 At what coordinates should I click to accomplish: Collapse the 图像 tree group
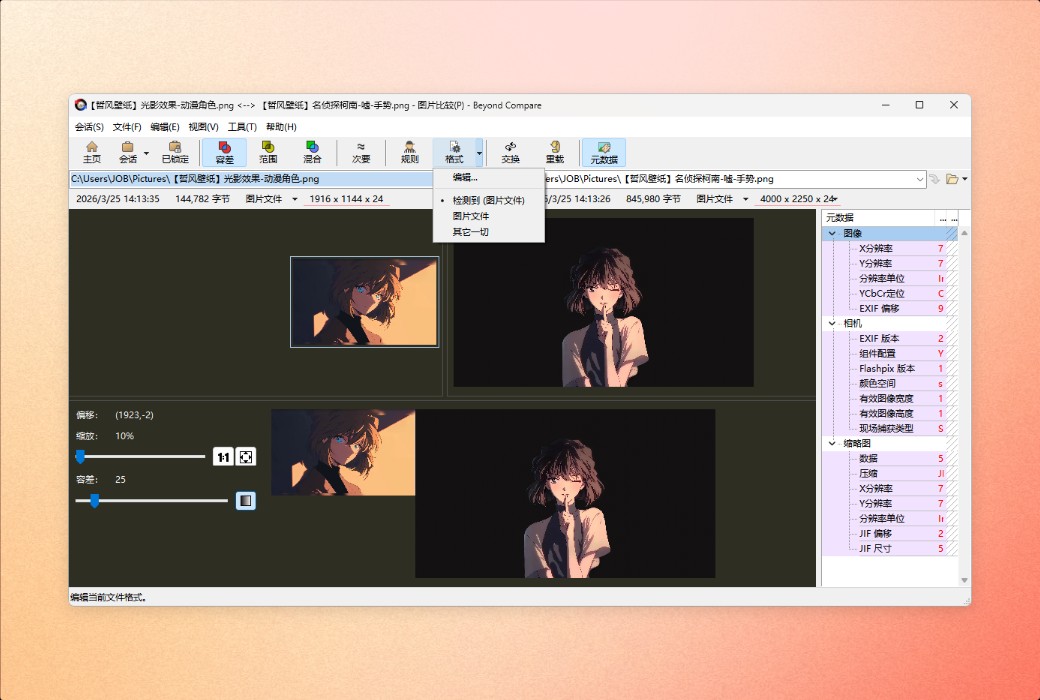pos(832,234)
